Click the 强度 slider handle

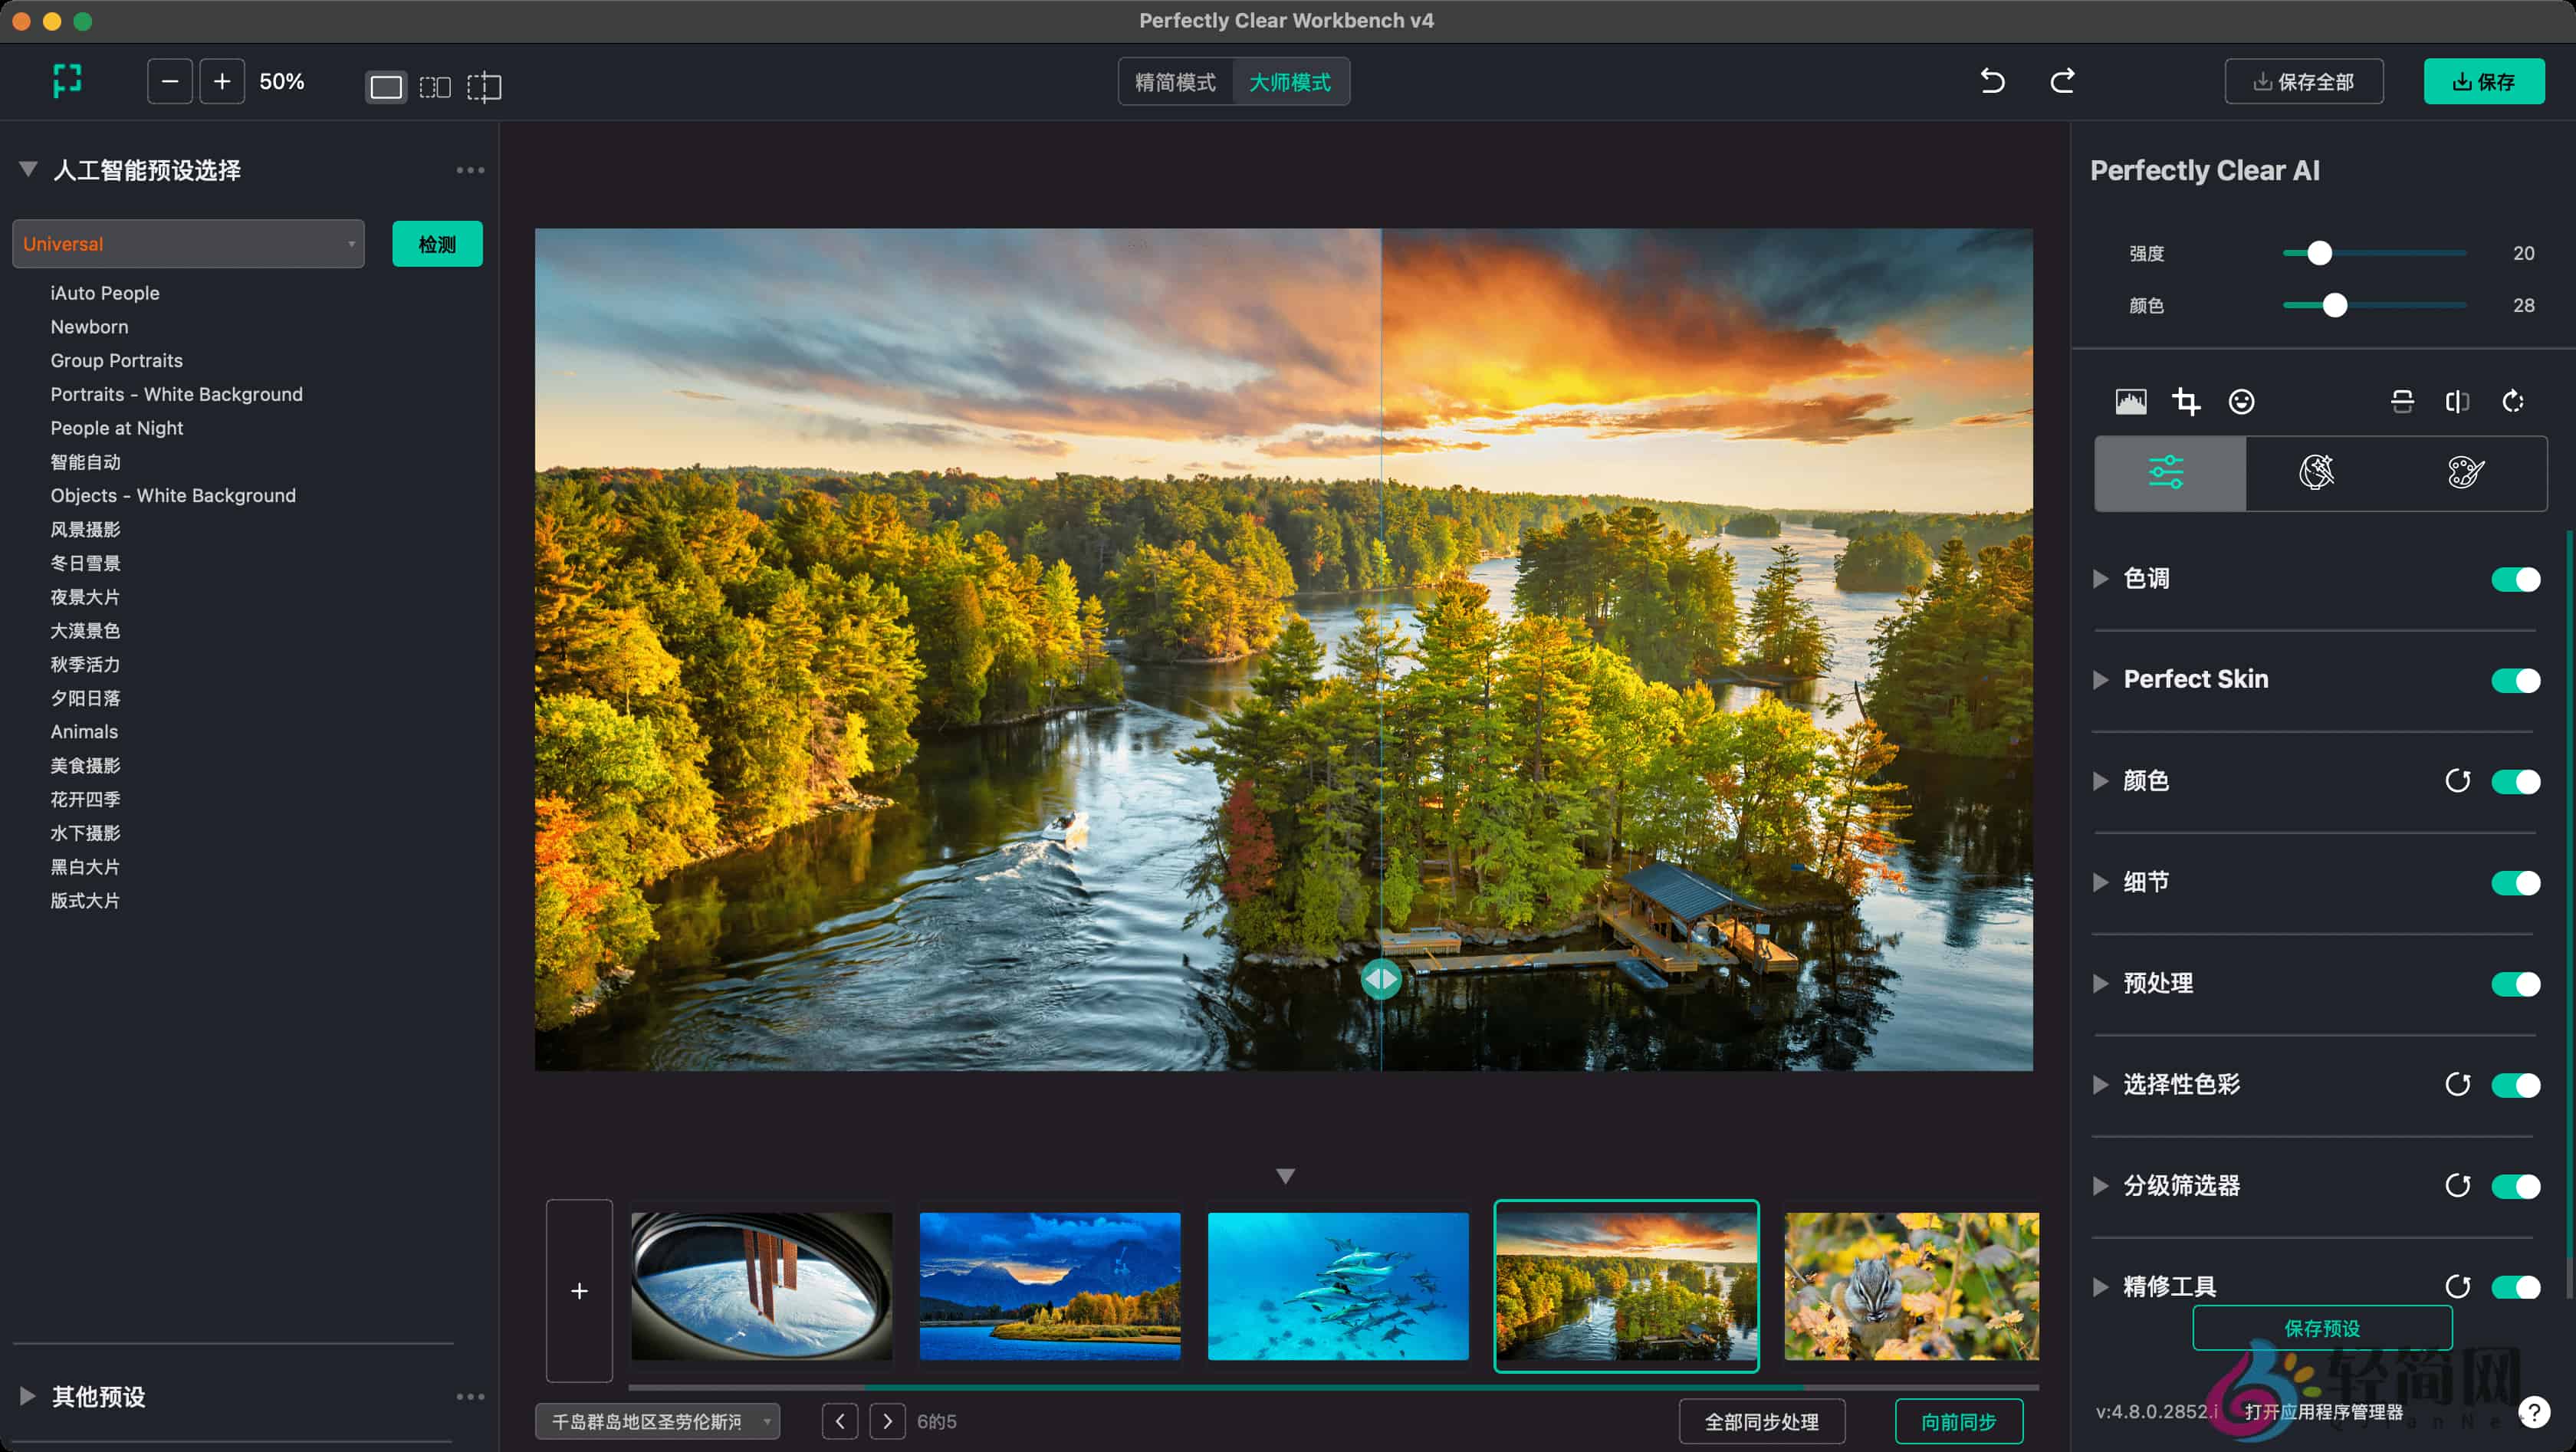coord(2319,253)
